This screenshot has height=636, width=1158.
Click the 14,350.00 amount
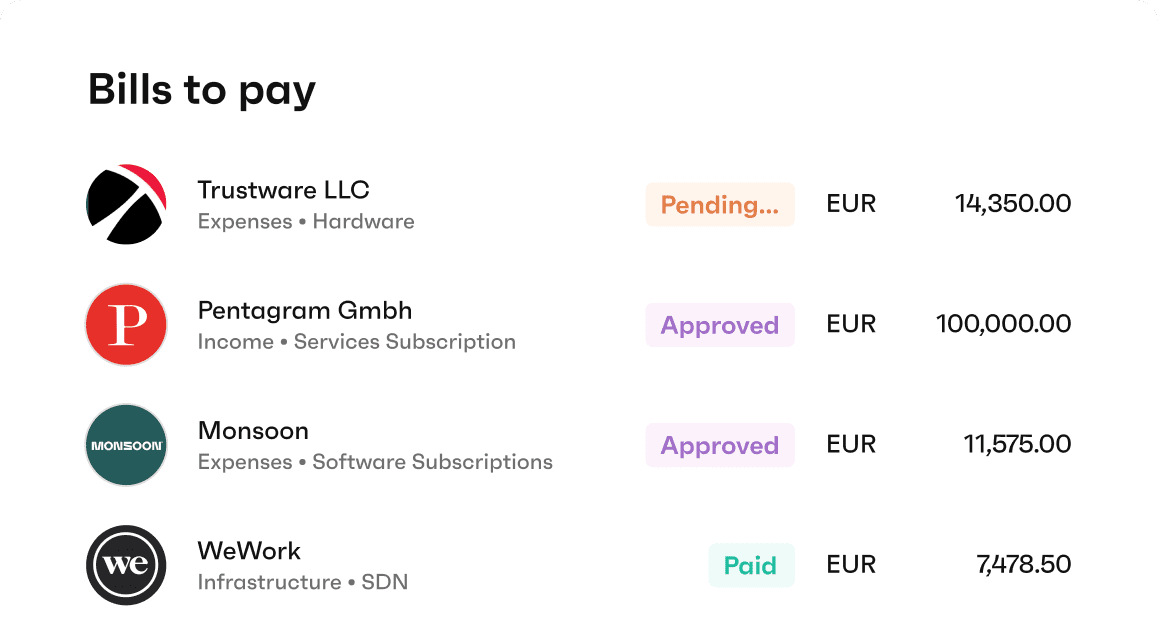click(x=1013, y=203)
